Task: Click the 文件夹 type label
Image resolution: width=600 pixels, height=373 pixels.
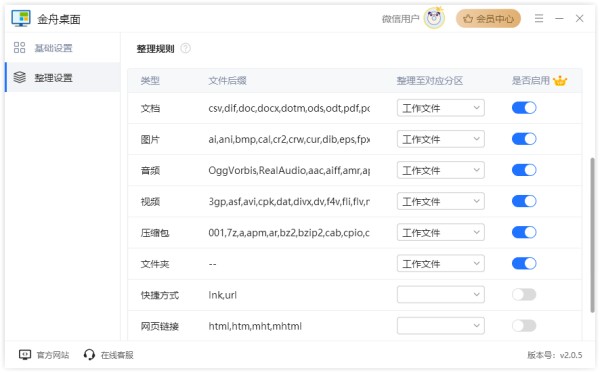Action: coord(155,264)
